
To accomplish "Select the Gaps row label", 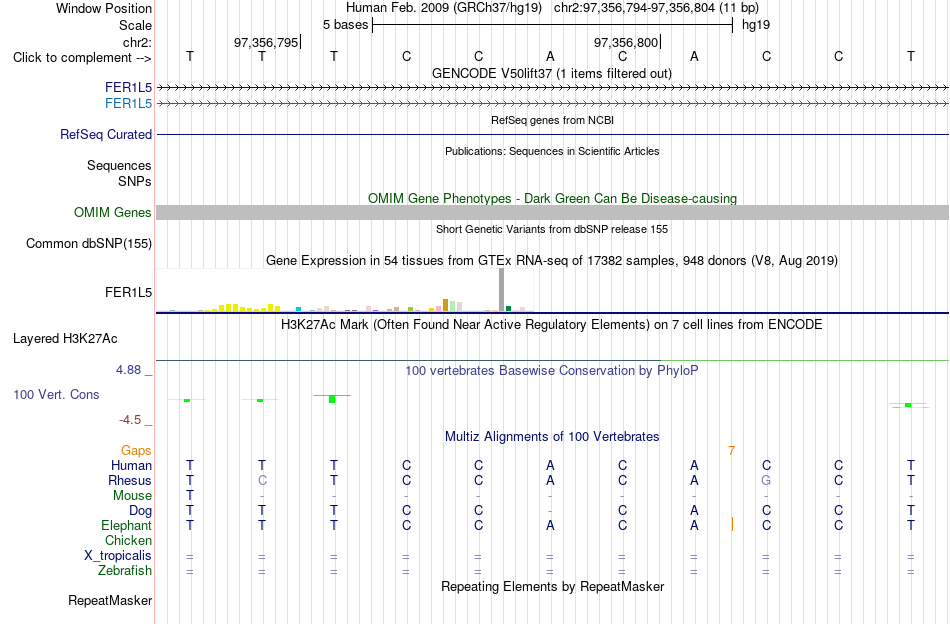I will click(136, 450).
